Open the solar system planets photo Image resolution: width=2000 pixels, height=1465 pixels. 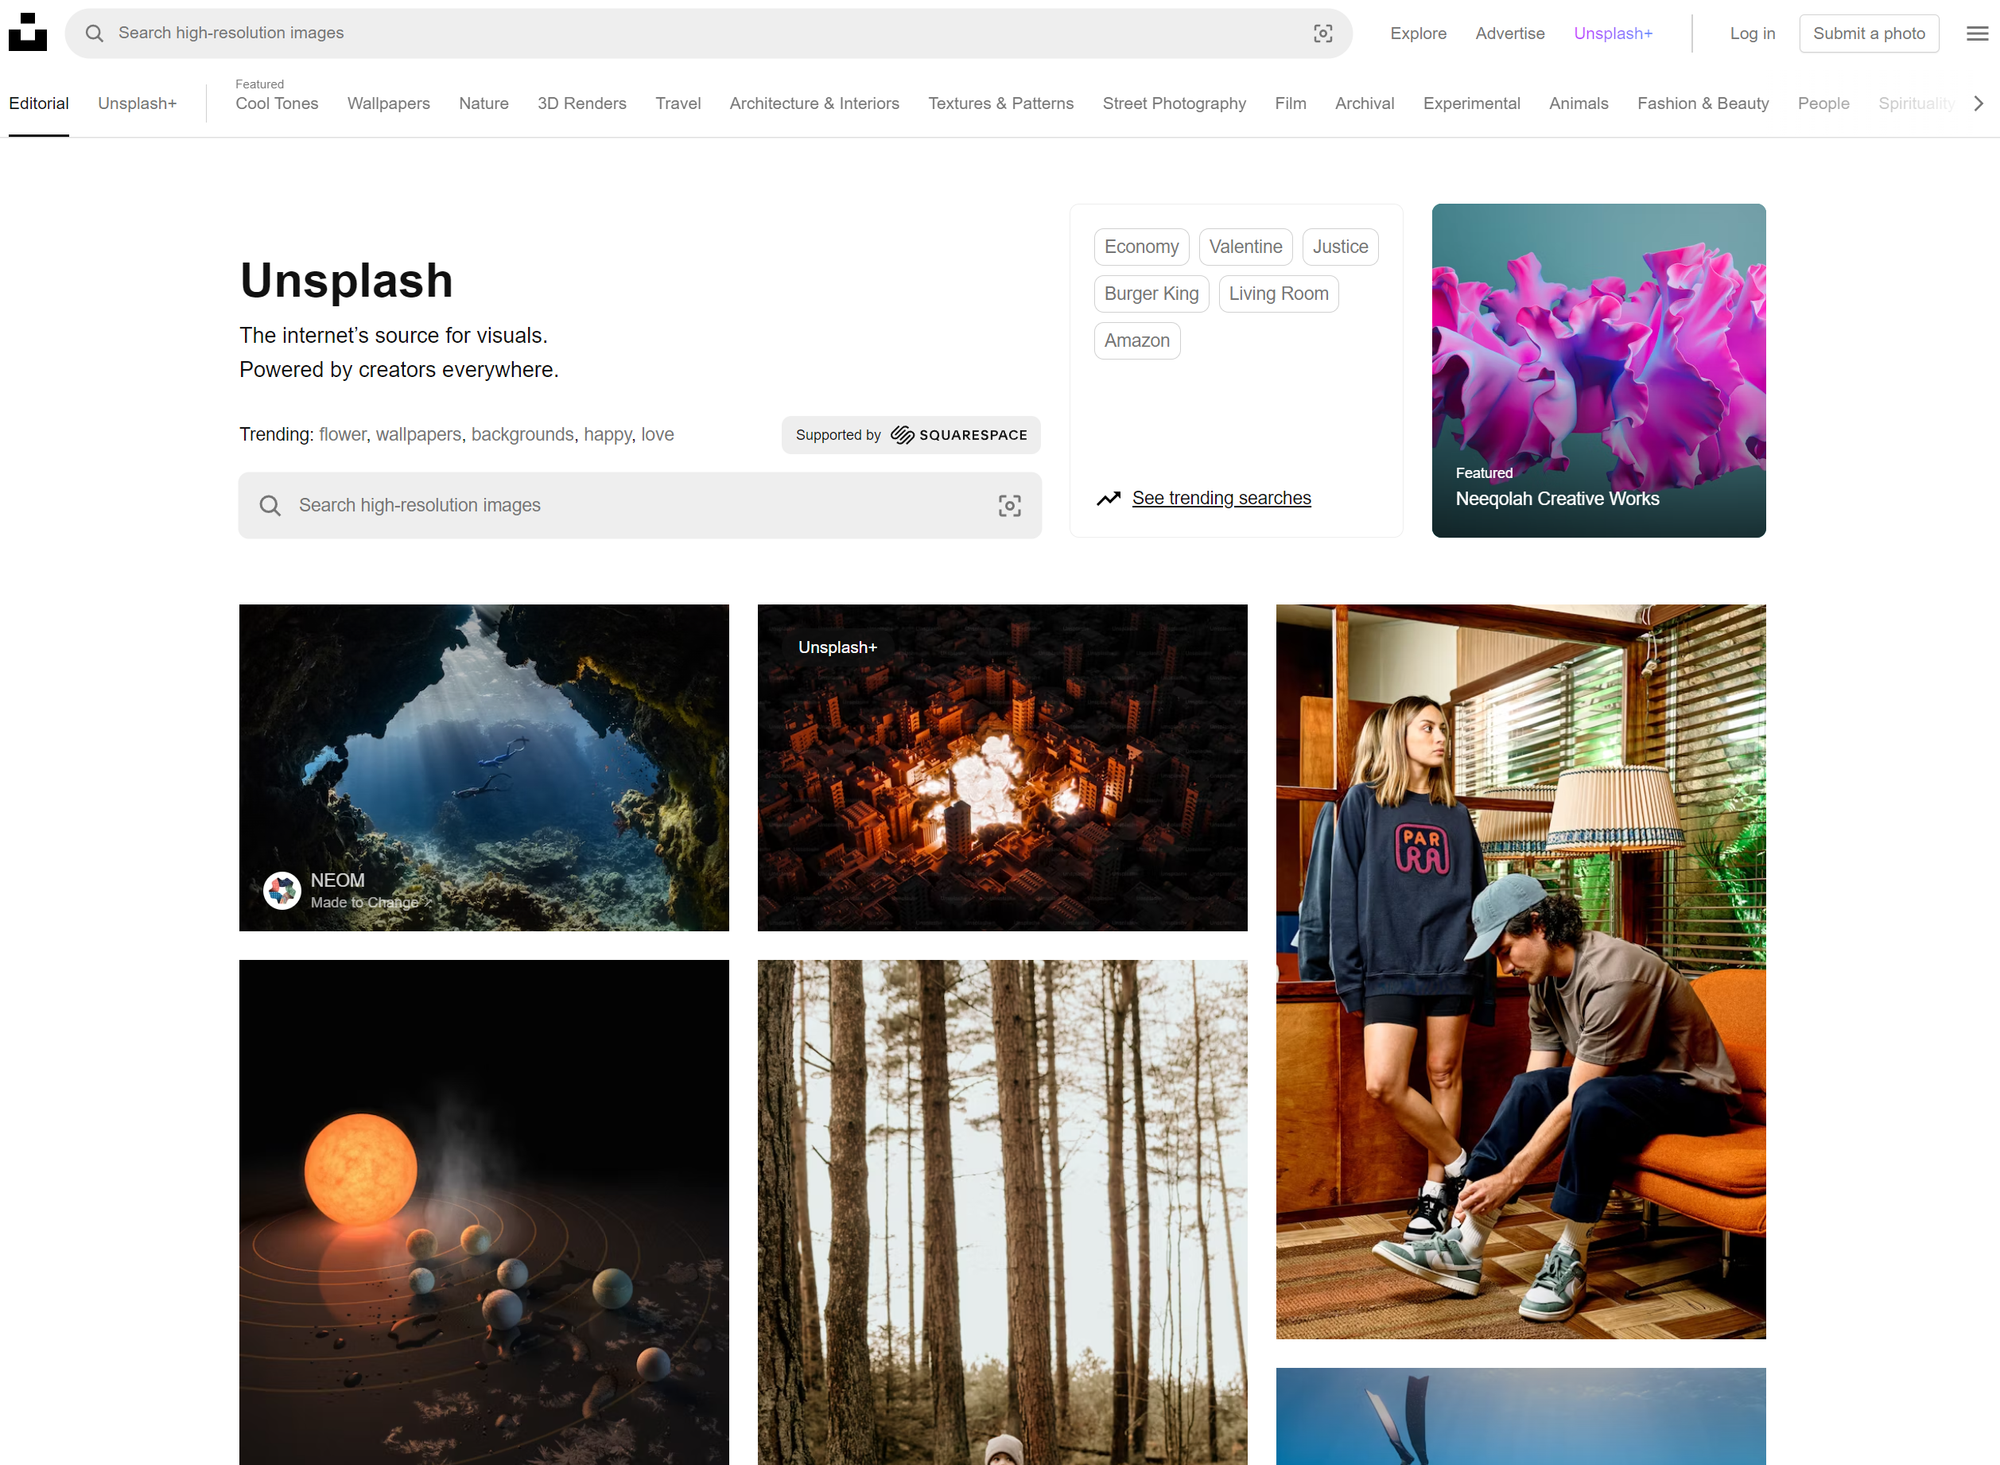tap(484, 1210)
